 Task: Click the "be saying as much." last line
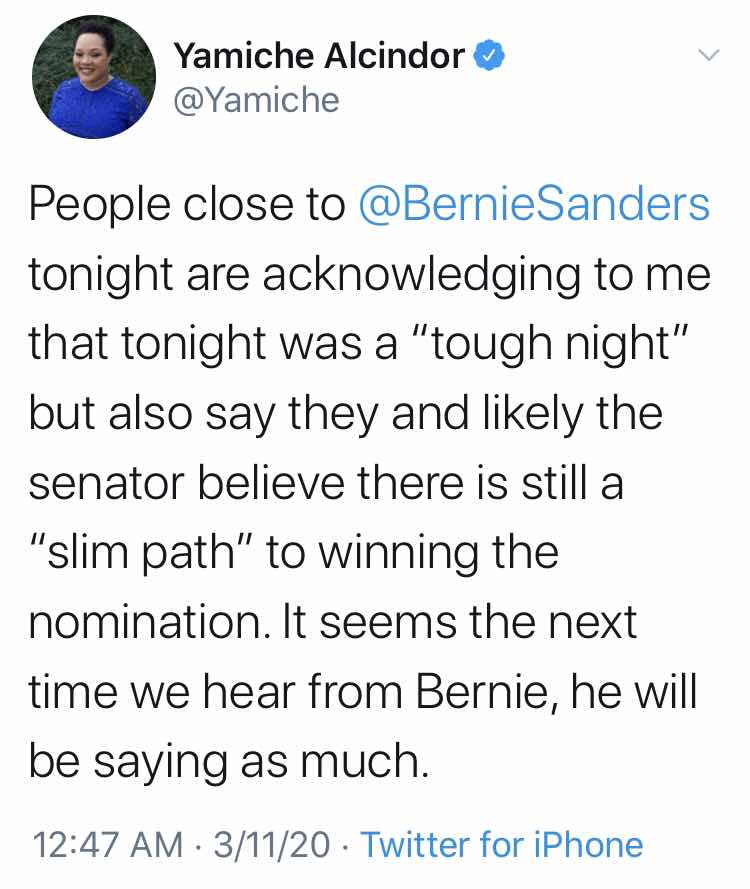[x=229, y=762]
